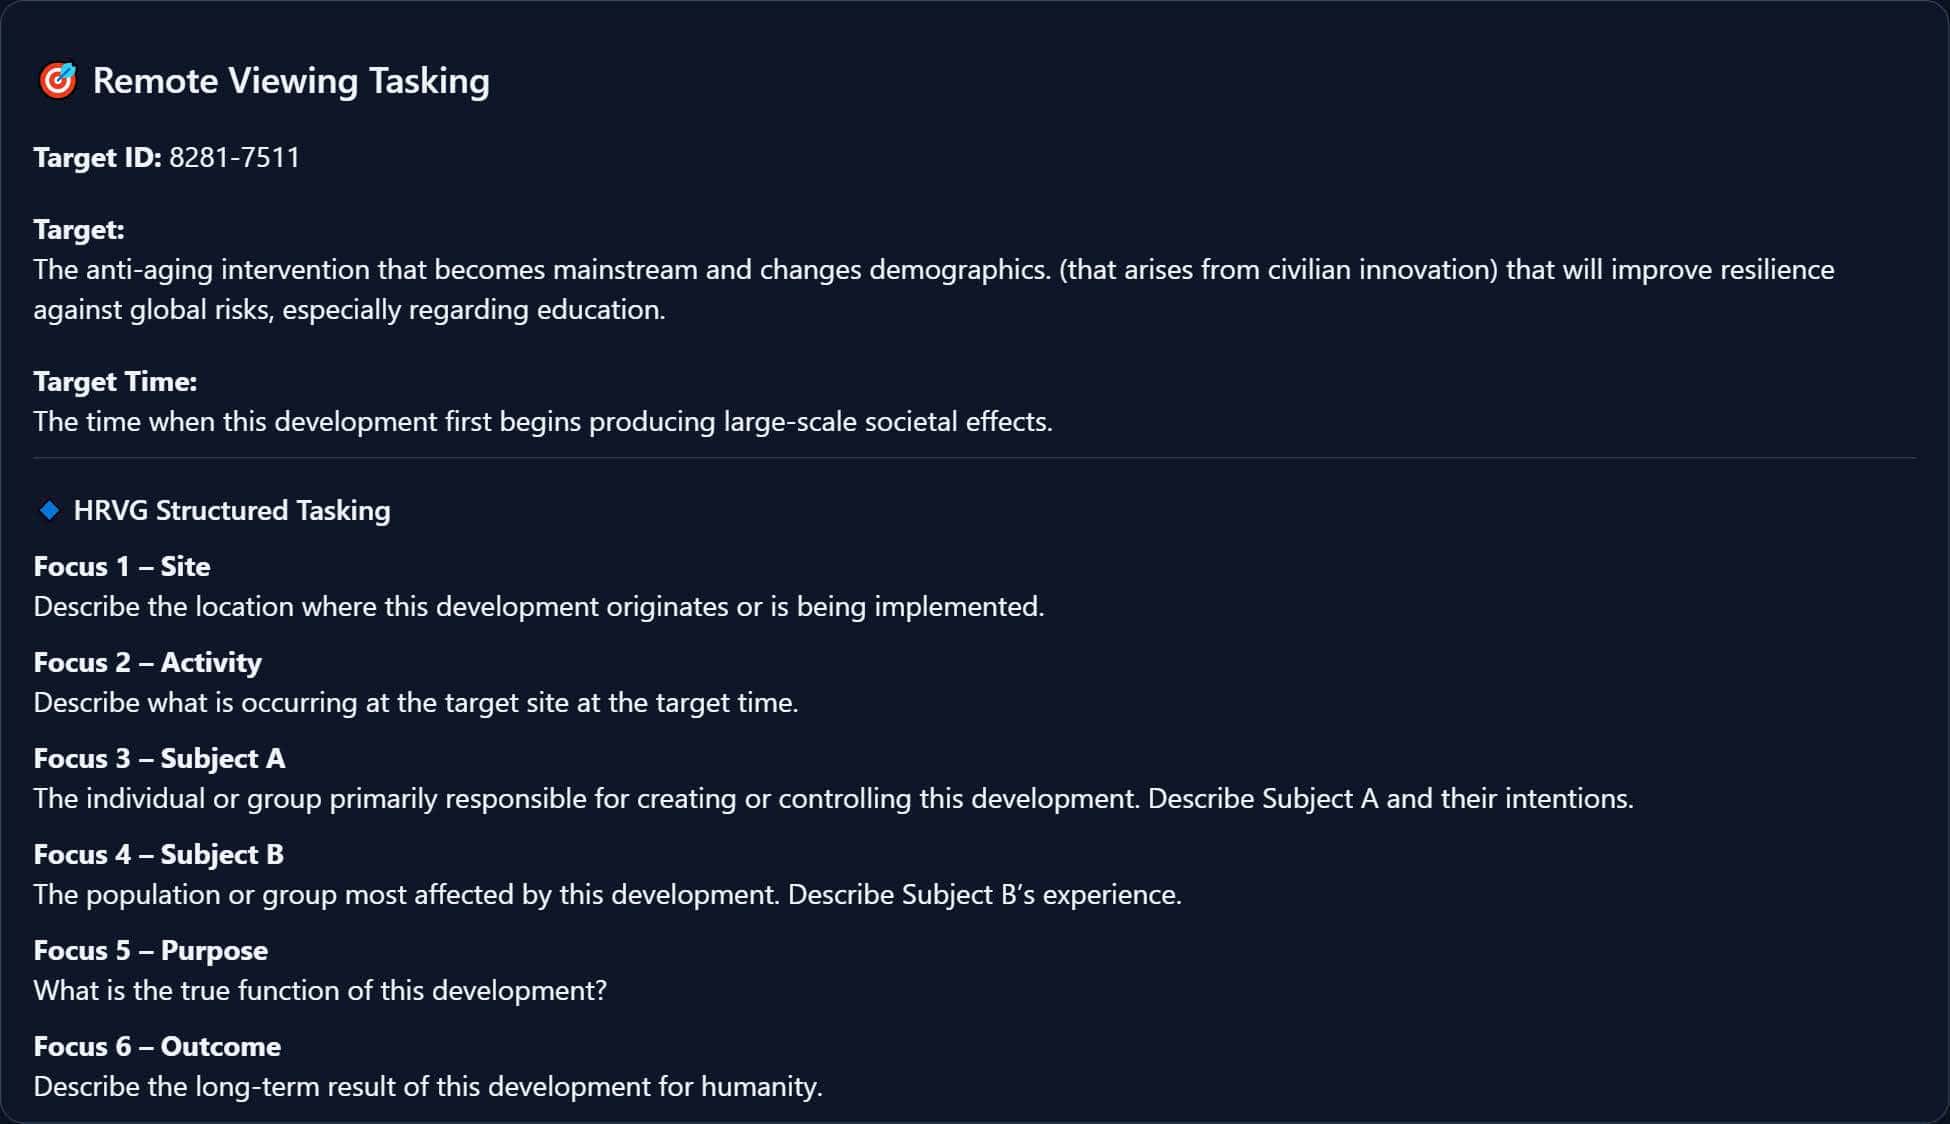Click the target bullseye icon

58,81
